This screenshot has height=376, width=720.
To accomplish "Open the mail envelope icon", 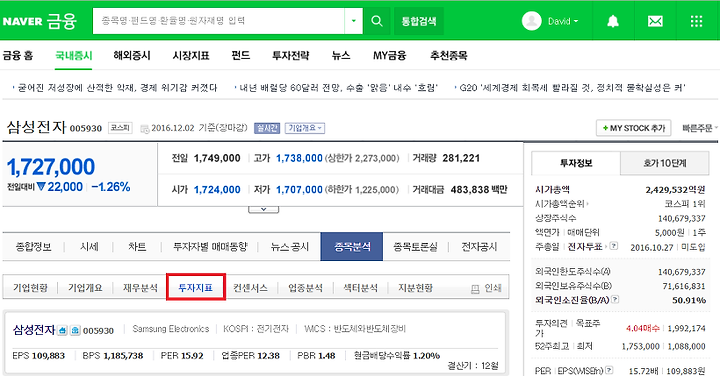I will point(655,21).
